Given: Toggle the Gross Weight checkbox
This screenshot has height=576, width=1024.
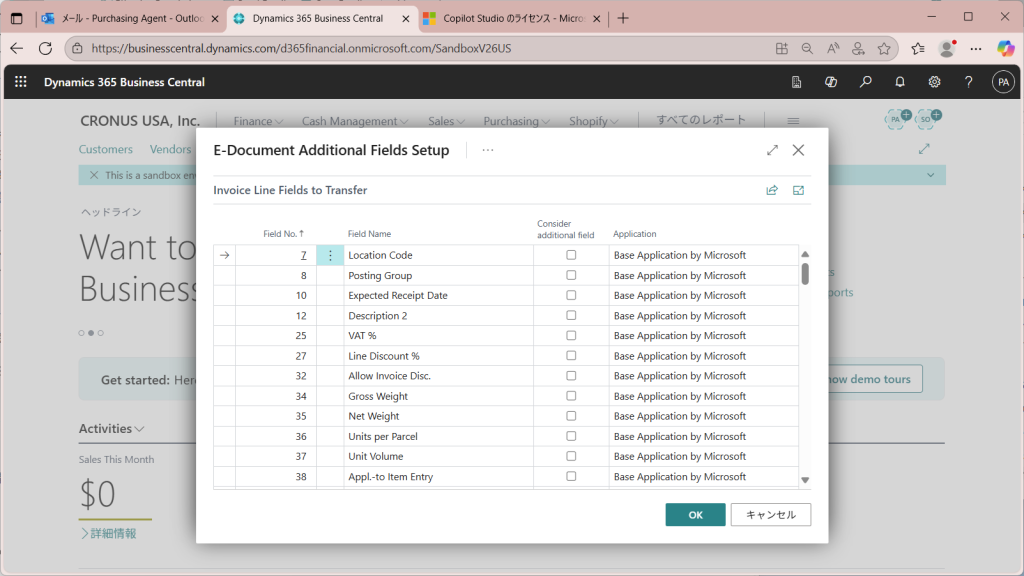Looking at the screenshot, I should 571,396.
